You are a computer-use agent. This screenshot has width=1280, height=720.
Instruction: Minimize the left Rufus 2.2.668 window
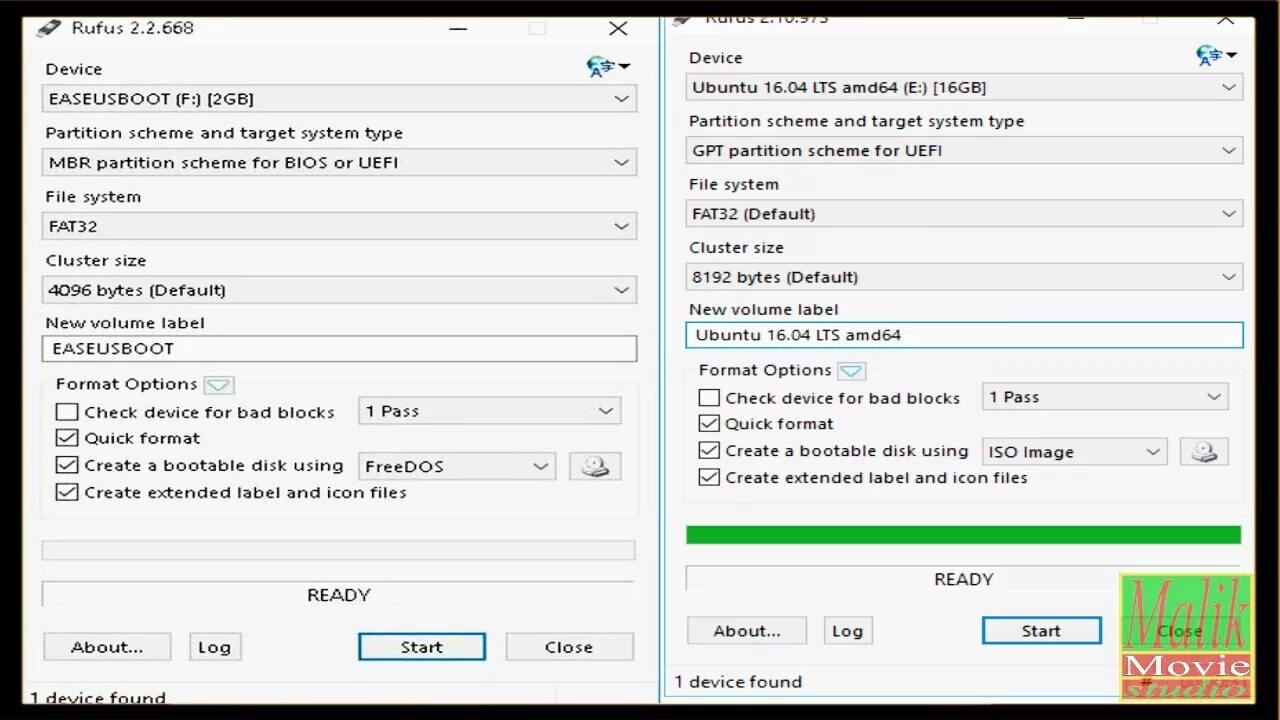point(458,29)
